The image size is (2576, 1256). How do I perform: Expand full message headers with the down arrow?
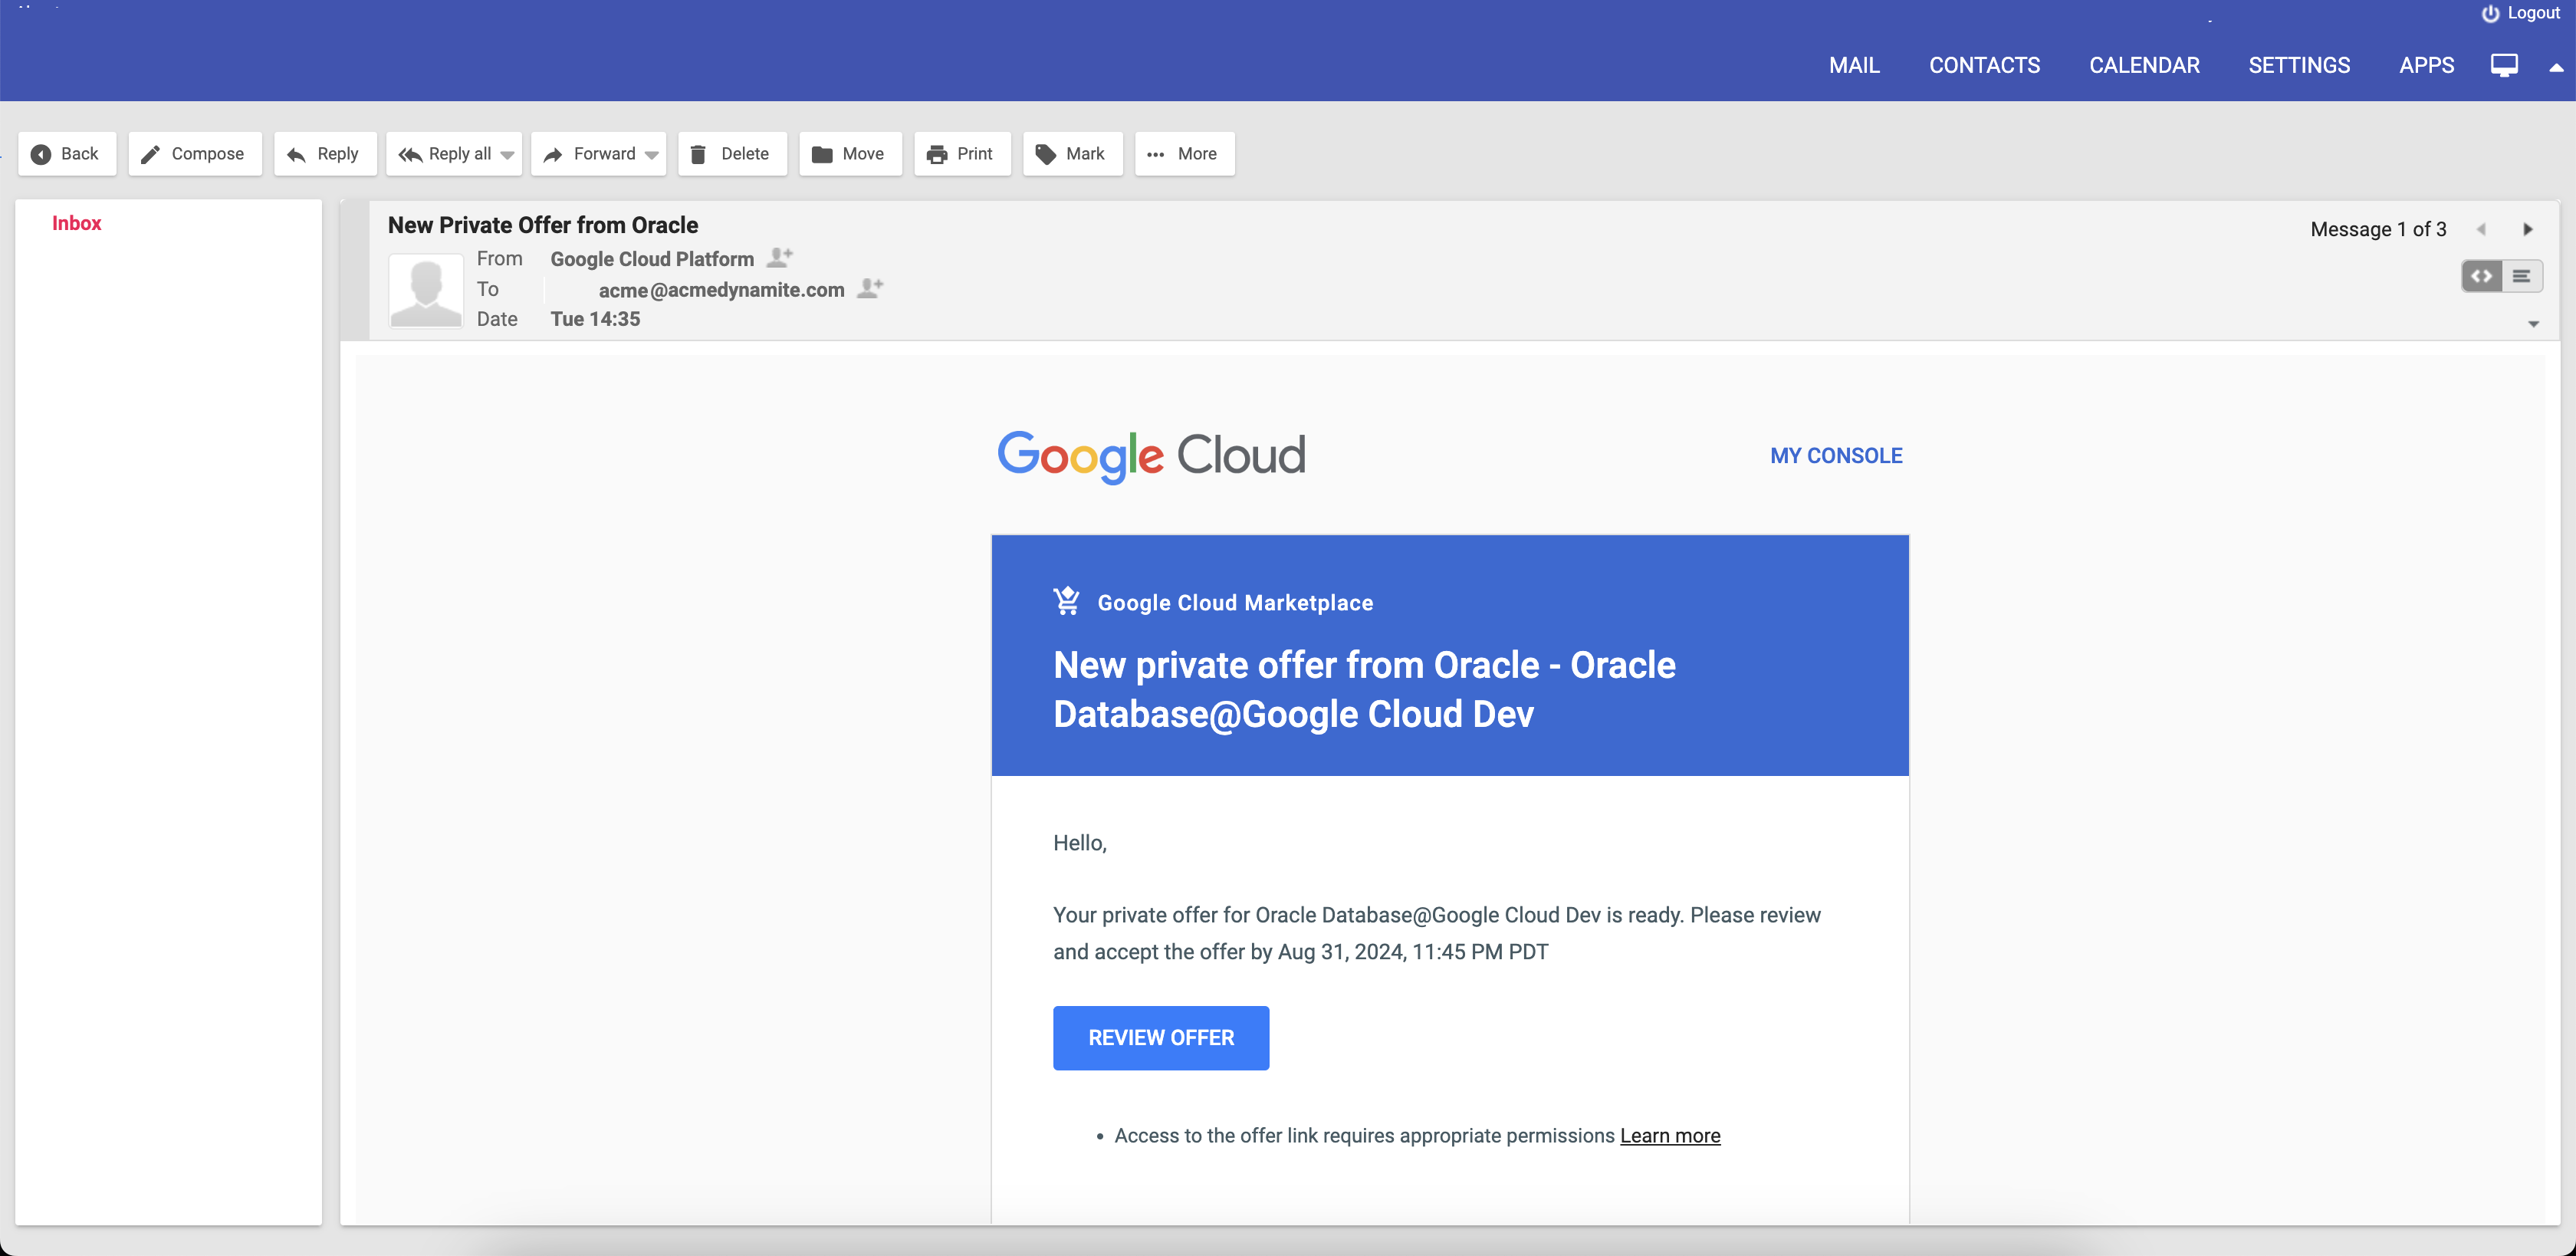tap(2534, 323)
